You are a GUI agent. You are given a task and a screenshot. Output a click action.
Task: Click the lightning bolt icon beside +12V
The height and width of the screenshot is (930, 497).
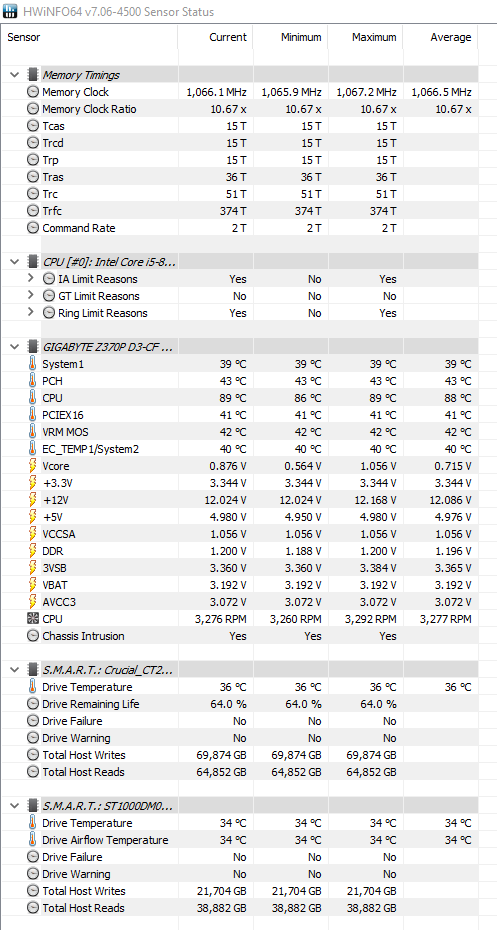click(x=33, y=500)
